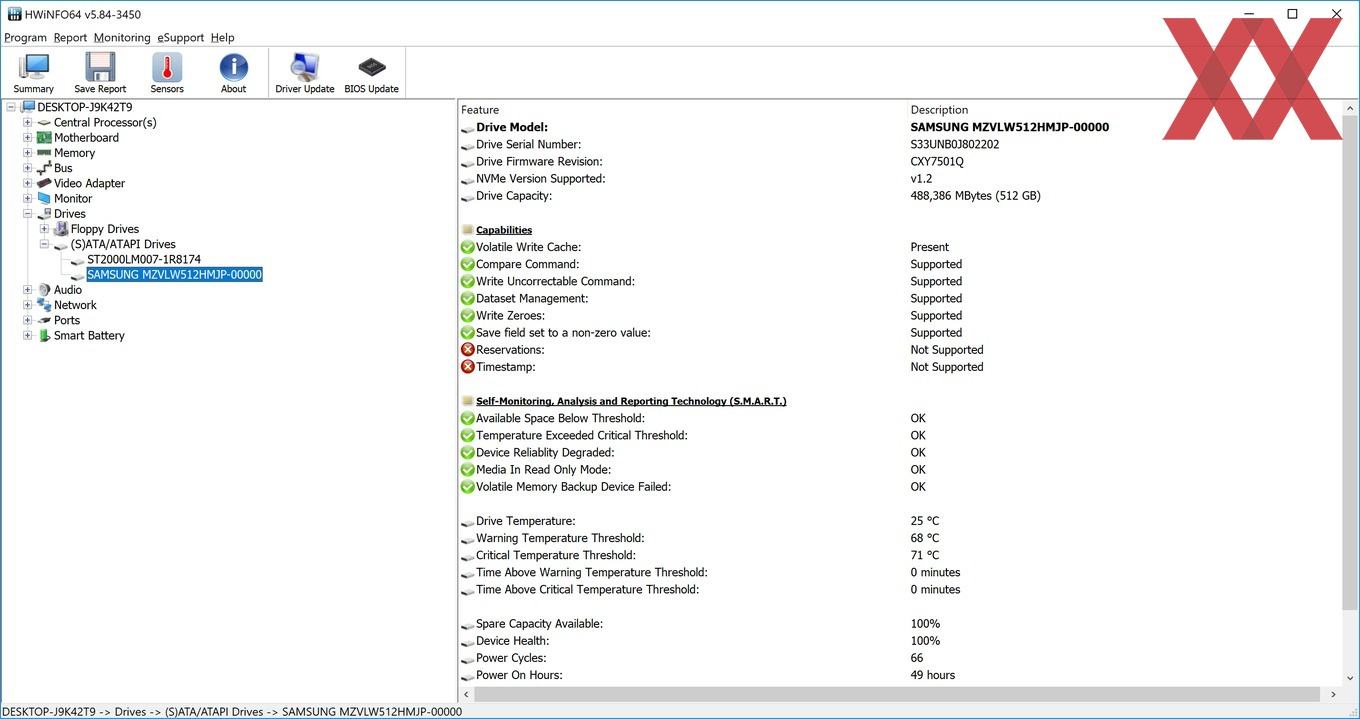Open the Report menu
The width and height of the screenshot is (1360, 719).
[x=70, y=38]
